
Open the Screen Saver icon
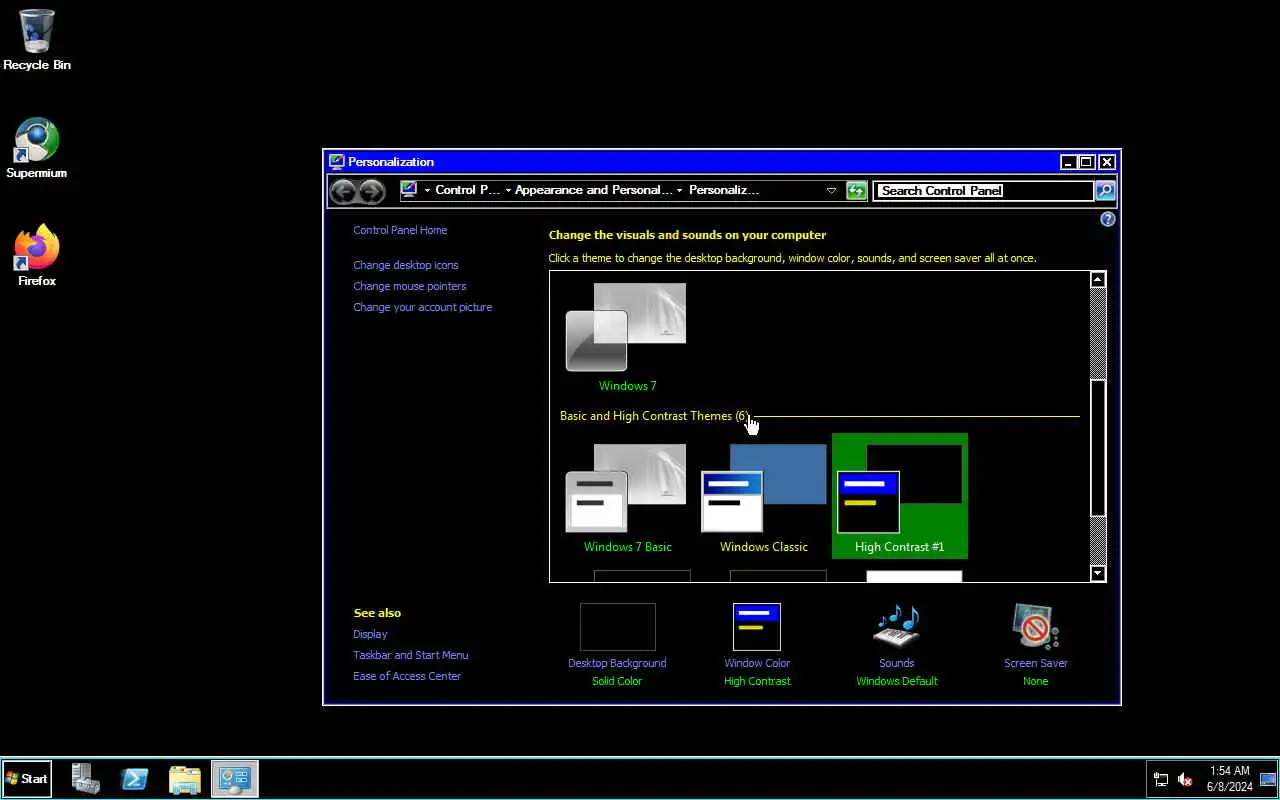click(x=1036, y=627)
